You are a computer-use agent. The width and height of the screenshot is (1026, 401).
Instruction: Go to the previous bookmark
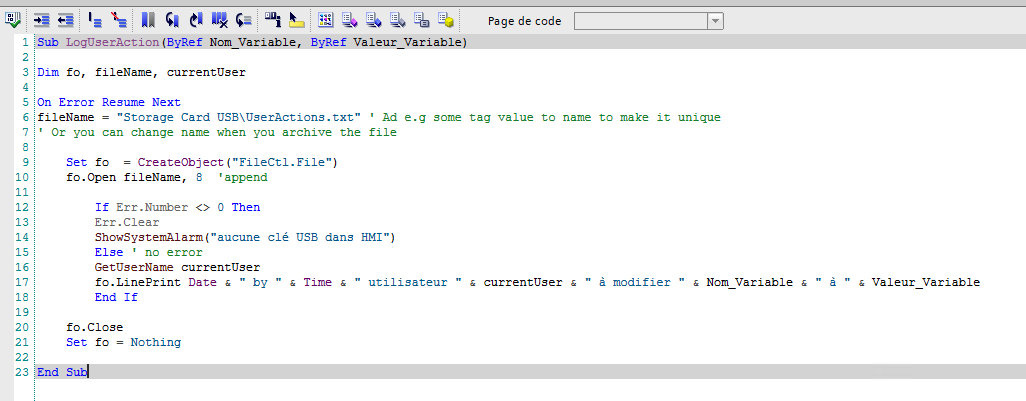tap(172, 19)
